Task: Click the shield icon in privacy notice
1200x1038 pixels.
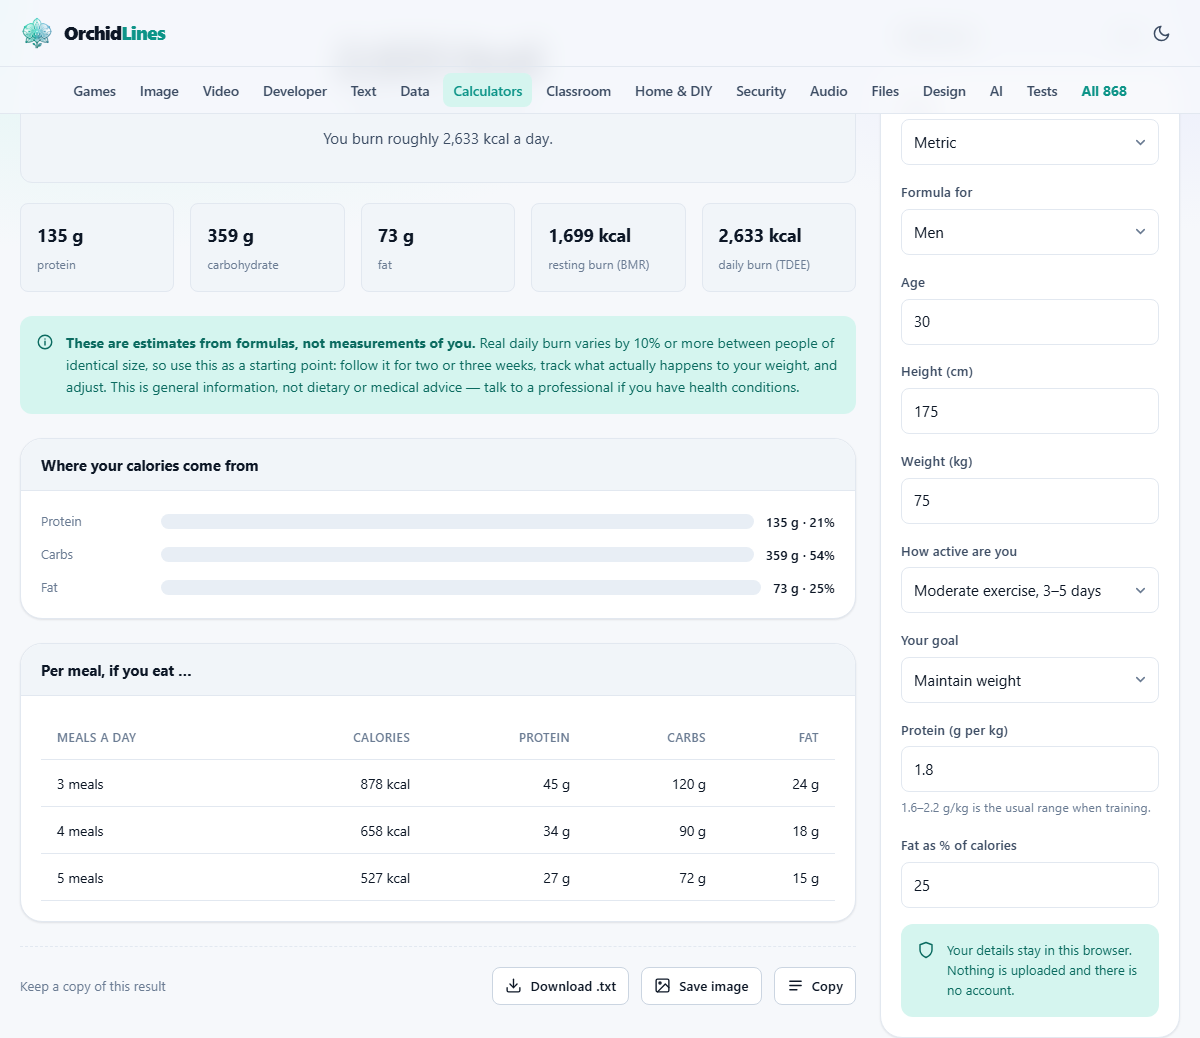Action: (926, 950)
